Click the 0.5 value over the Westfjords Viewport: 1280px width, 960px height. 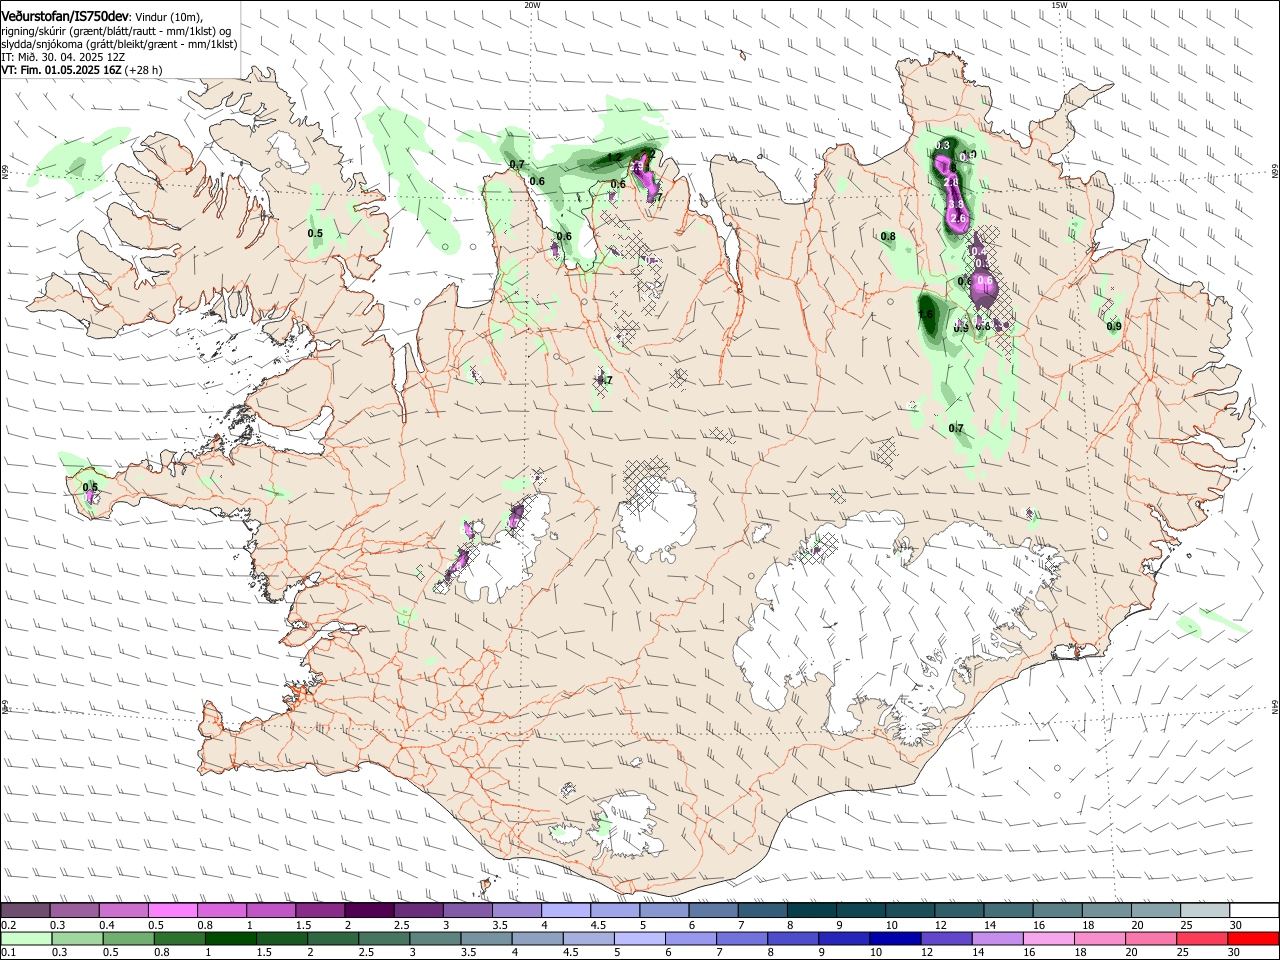[315, 233]
